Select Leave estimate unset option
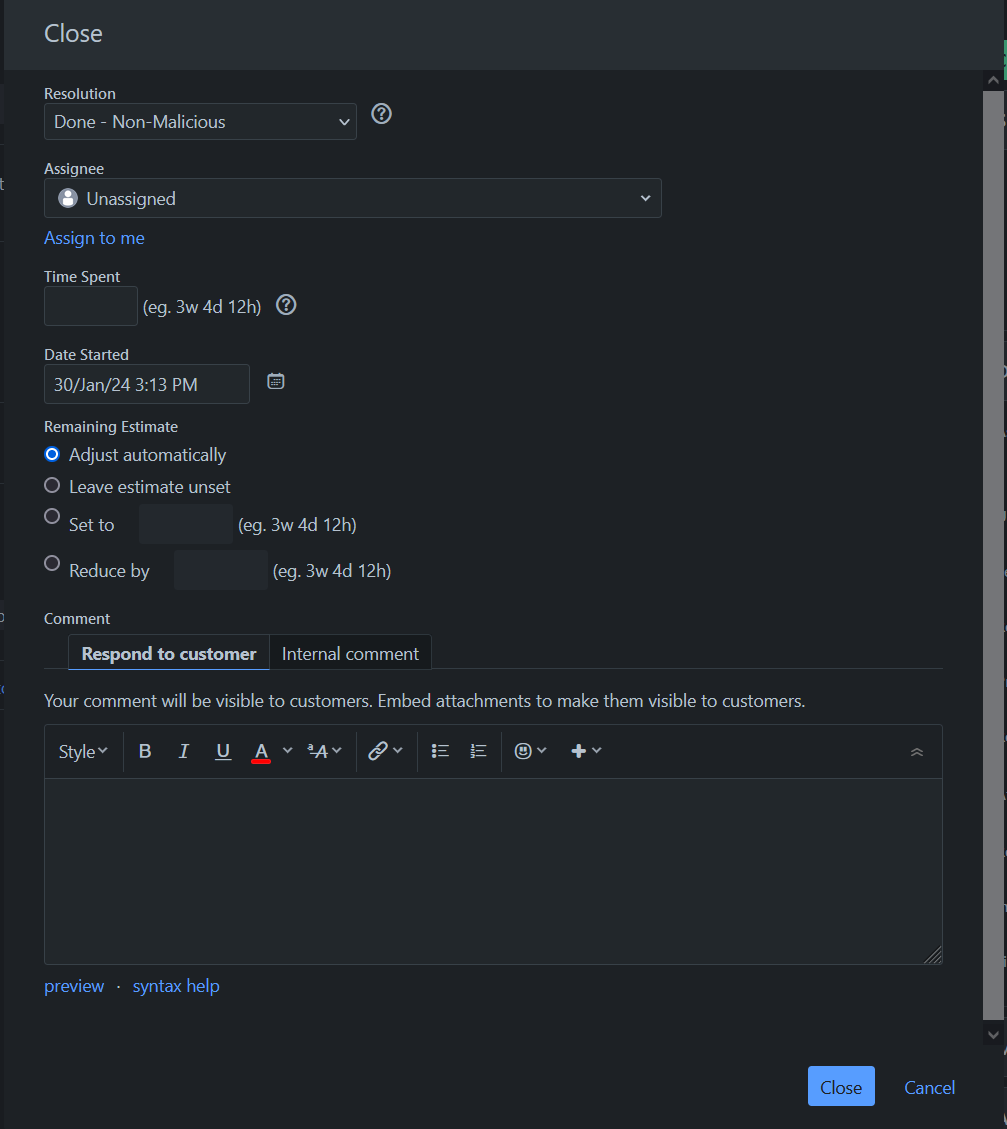The height and width of the screenshot is (1129, 1007). click(x=52, y=485)
